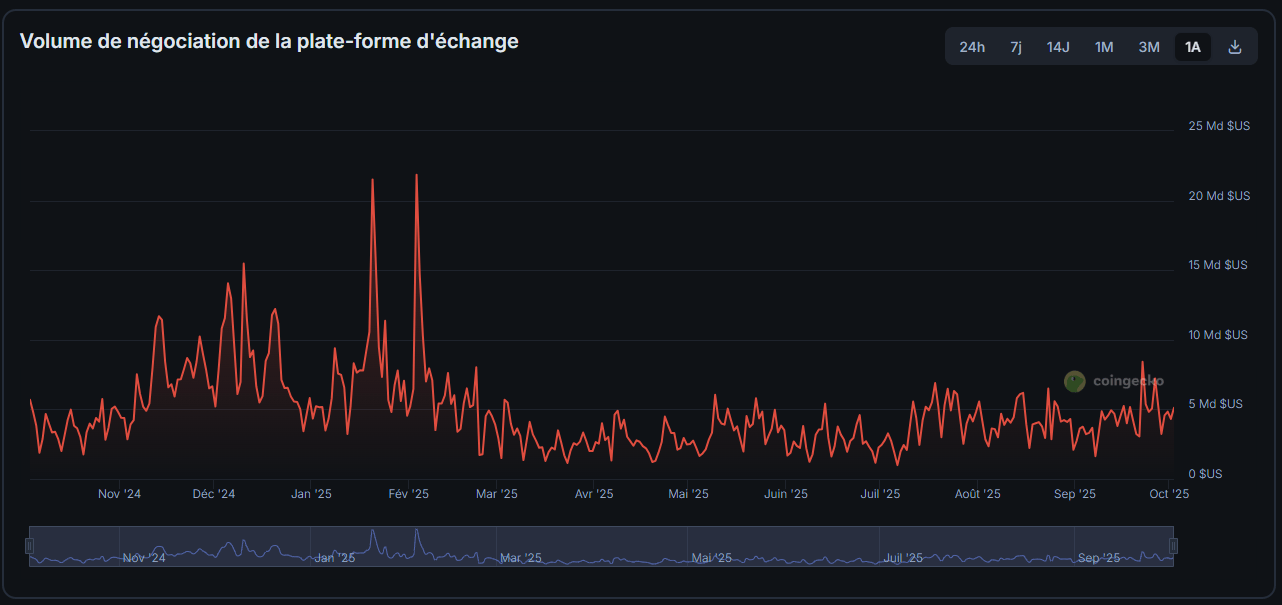
Task: Click the tallest February volume spike
Action: pyautogui.click(x=416, y=175)
